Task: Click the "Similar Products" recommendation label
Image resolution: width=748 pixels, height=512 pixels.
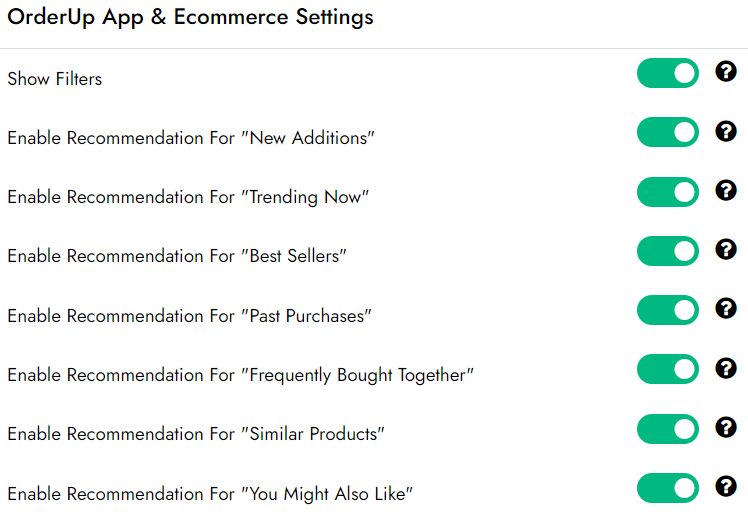Action: (196, 434)
